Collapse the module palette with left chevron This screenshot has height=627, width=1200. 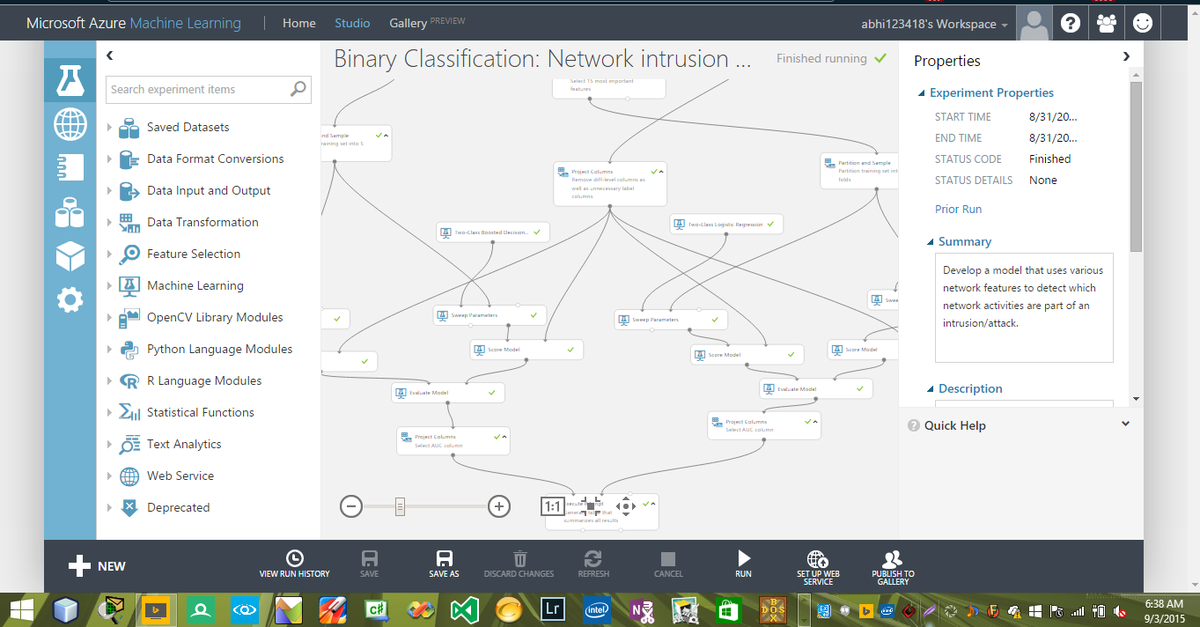pos(109,55)
